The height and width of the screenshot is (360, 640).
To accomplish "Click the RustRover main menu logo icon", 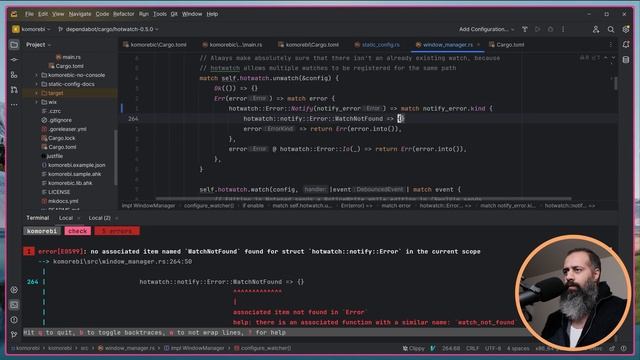I will pyautogui.click(x=14, y=14).
